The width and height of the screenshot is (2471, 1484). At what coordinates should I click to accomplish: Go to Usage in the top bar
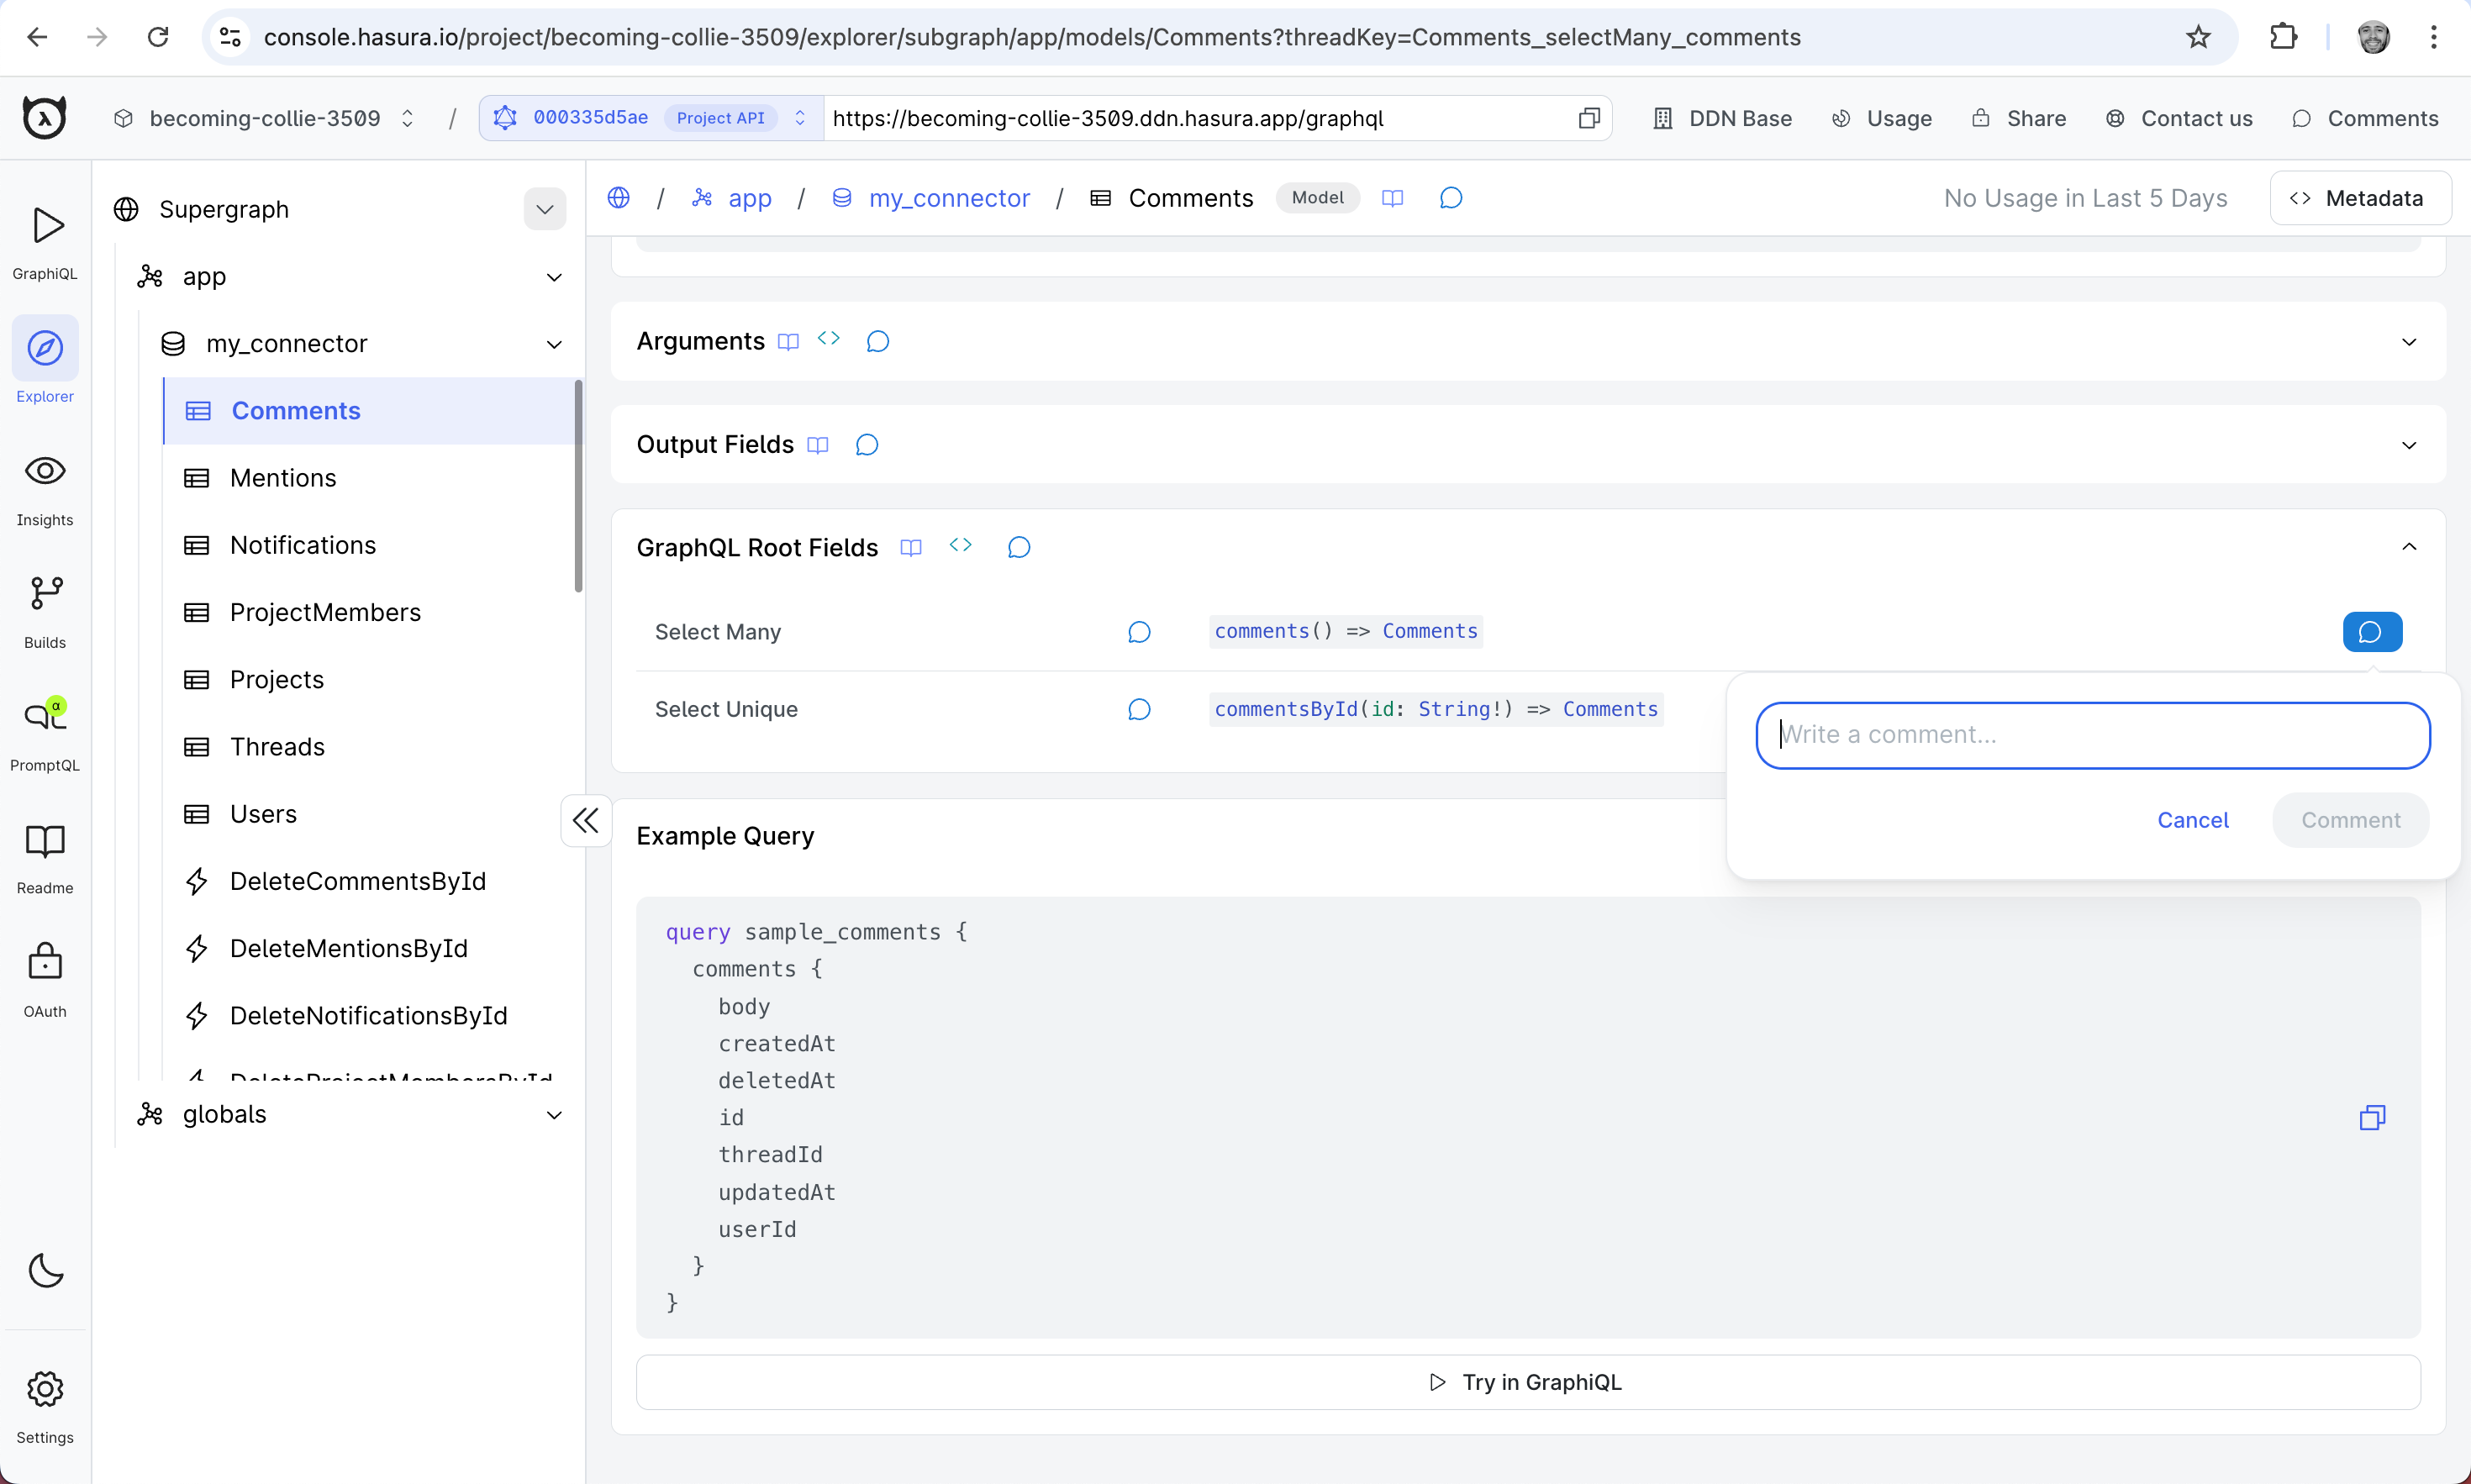coord(1881,117)
